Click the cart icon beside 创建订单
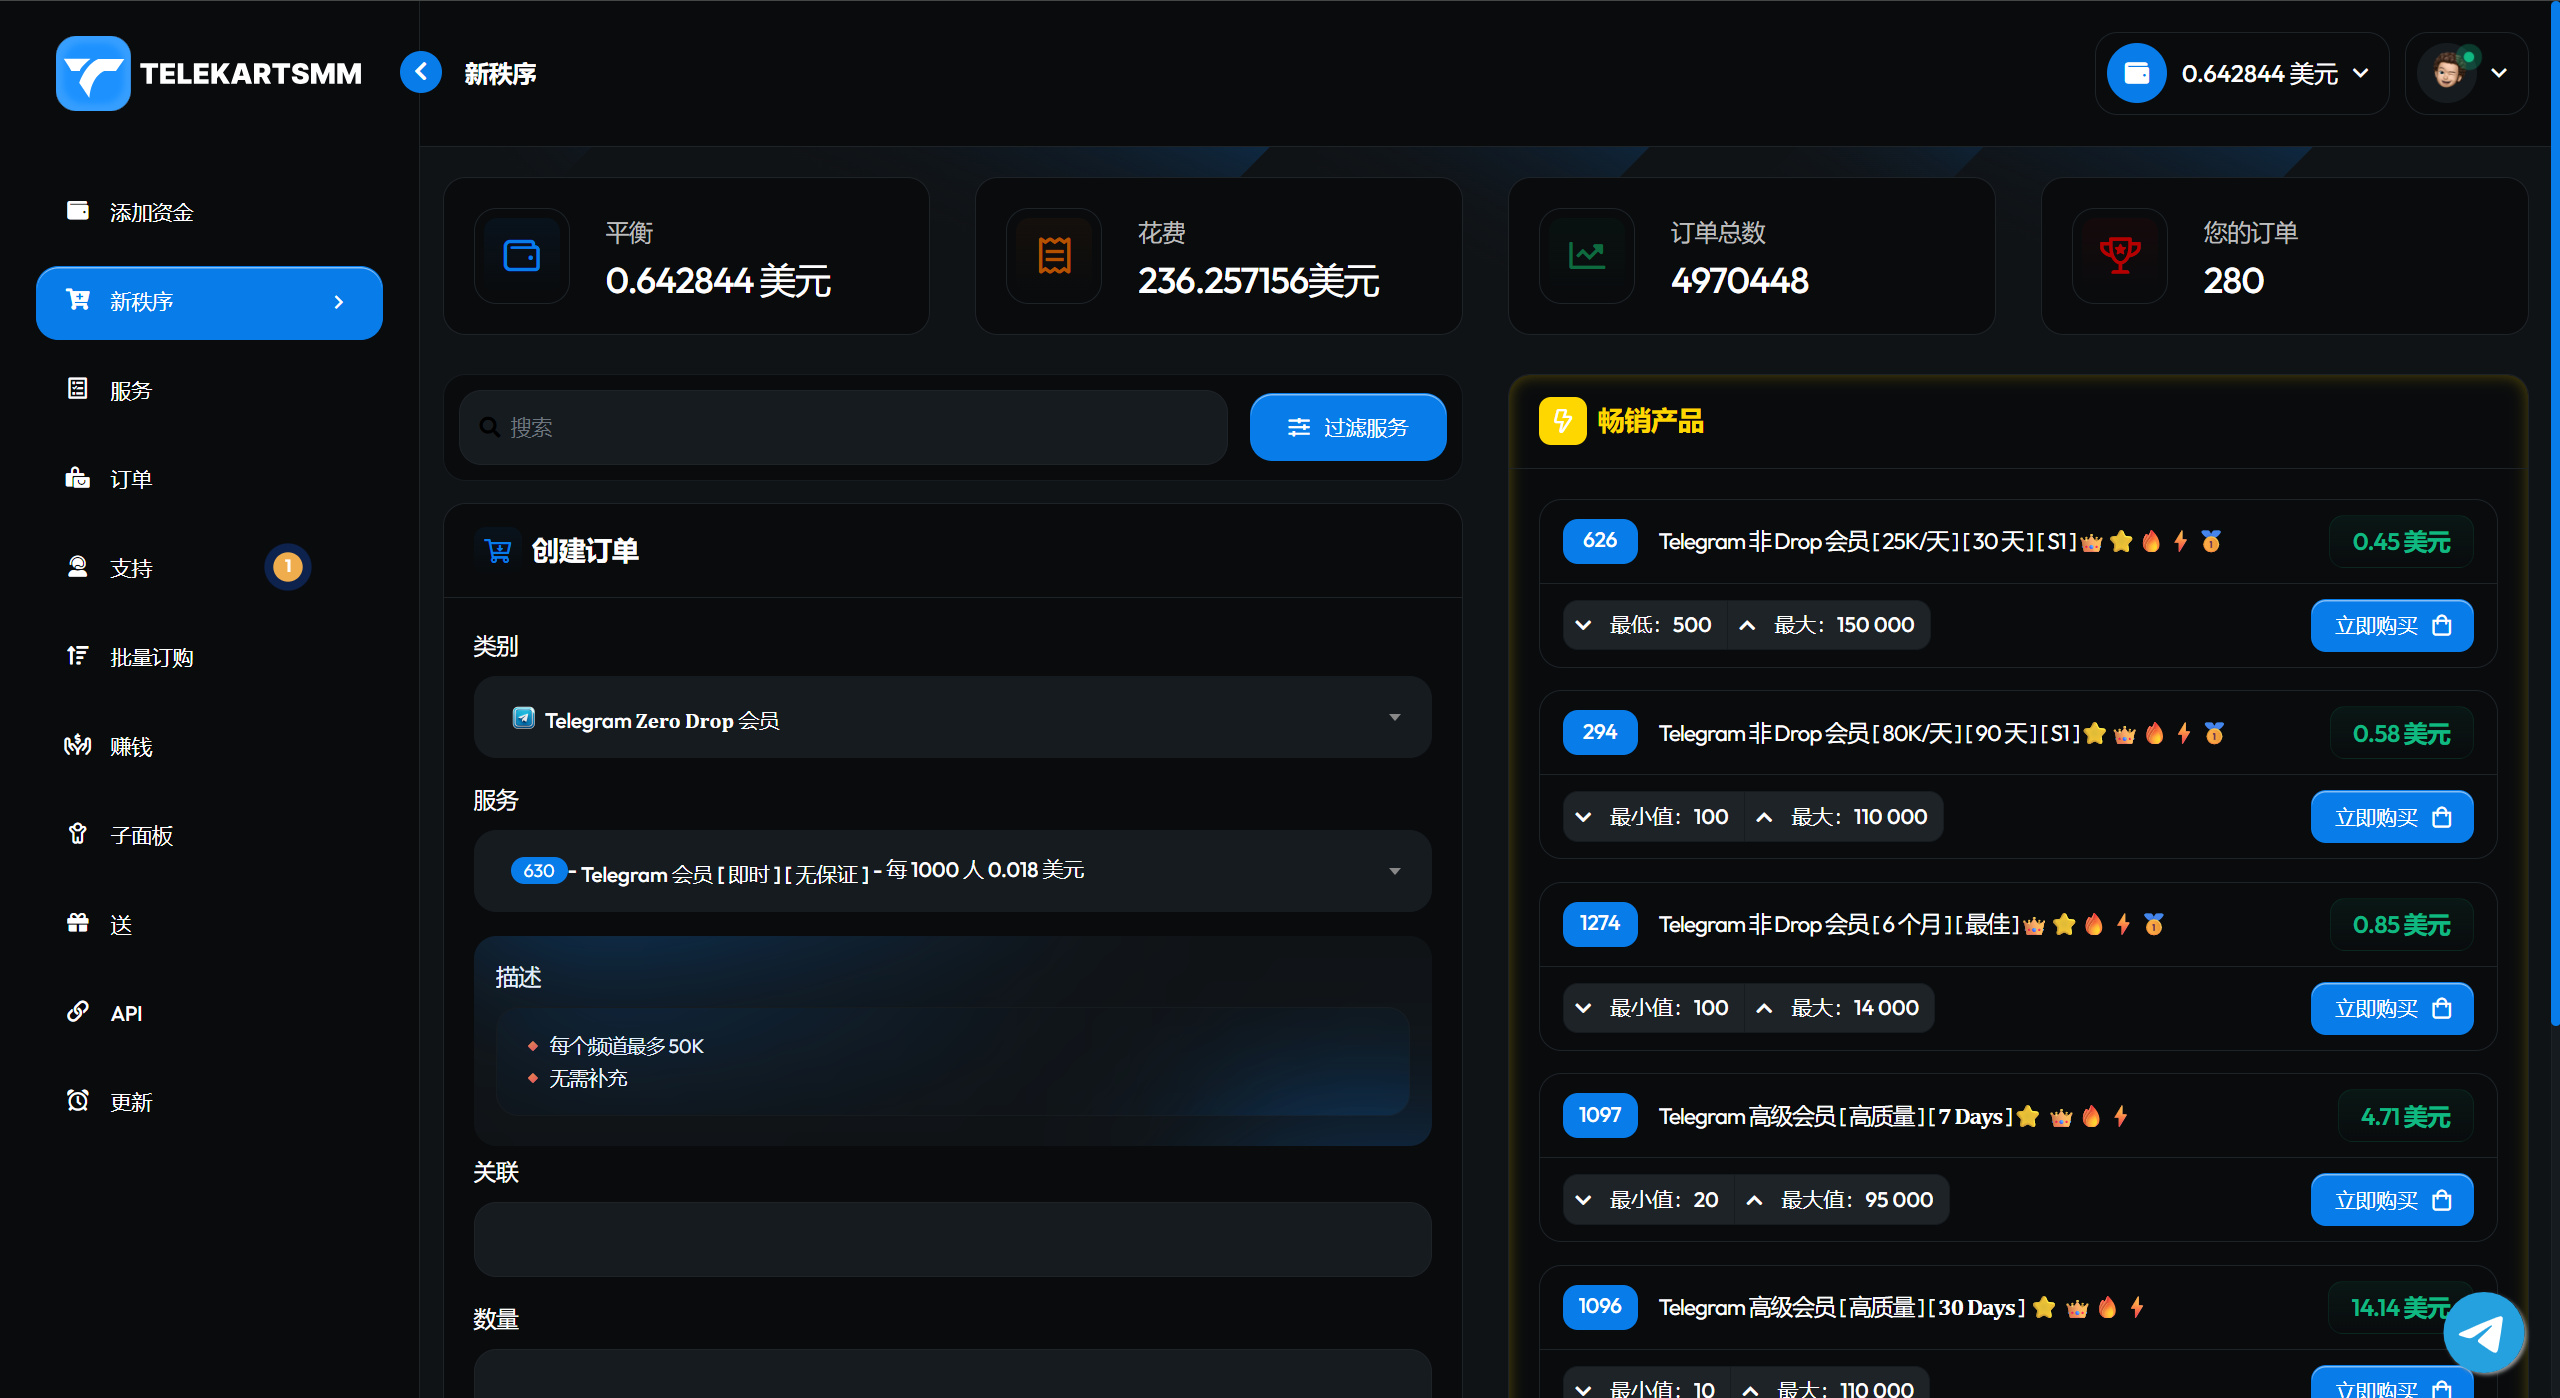The height and width of the screenshot is (1398, 2560). [x=497, y=551]
